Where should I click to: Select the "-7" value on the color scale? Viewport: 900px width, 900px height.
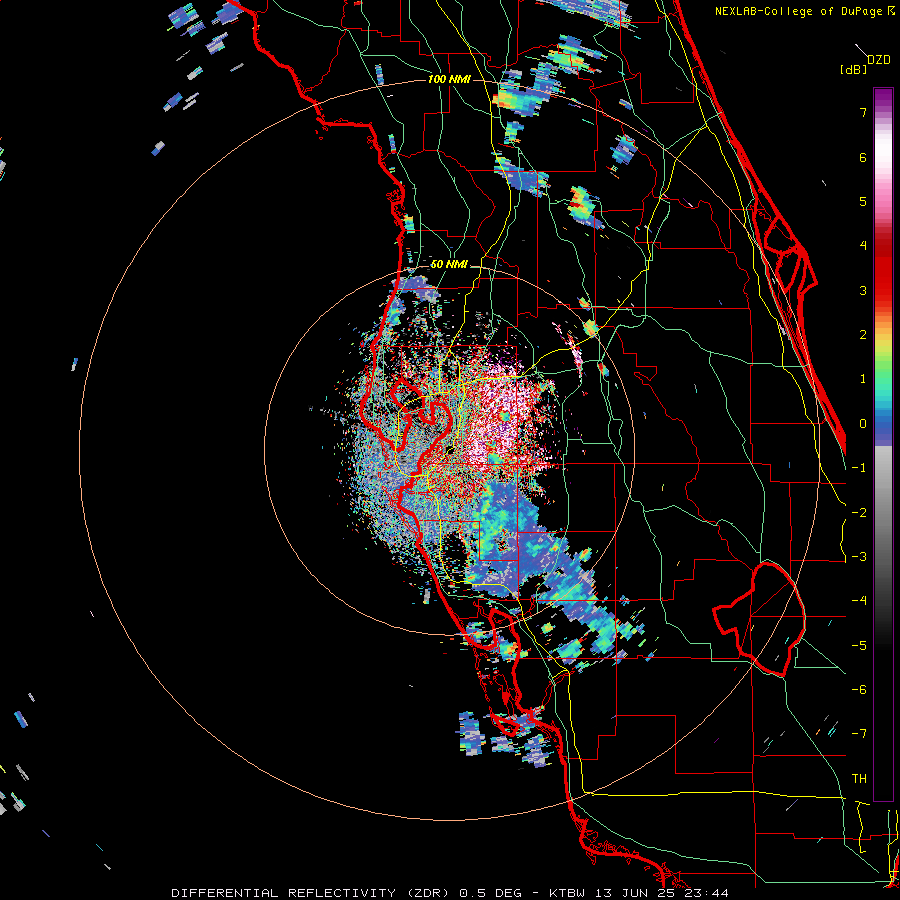tap(859, 734)
